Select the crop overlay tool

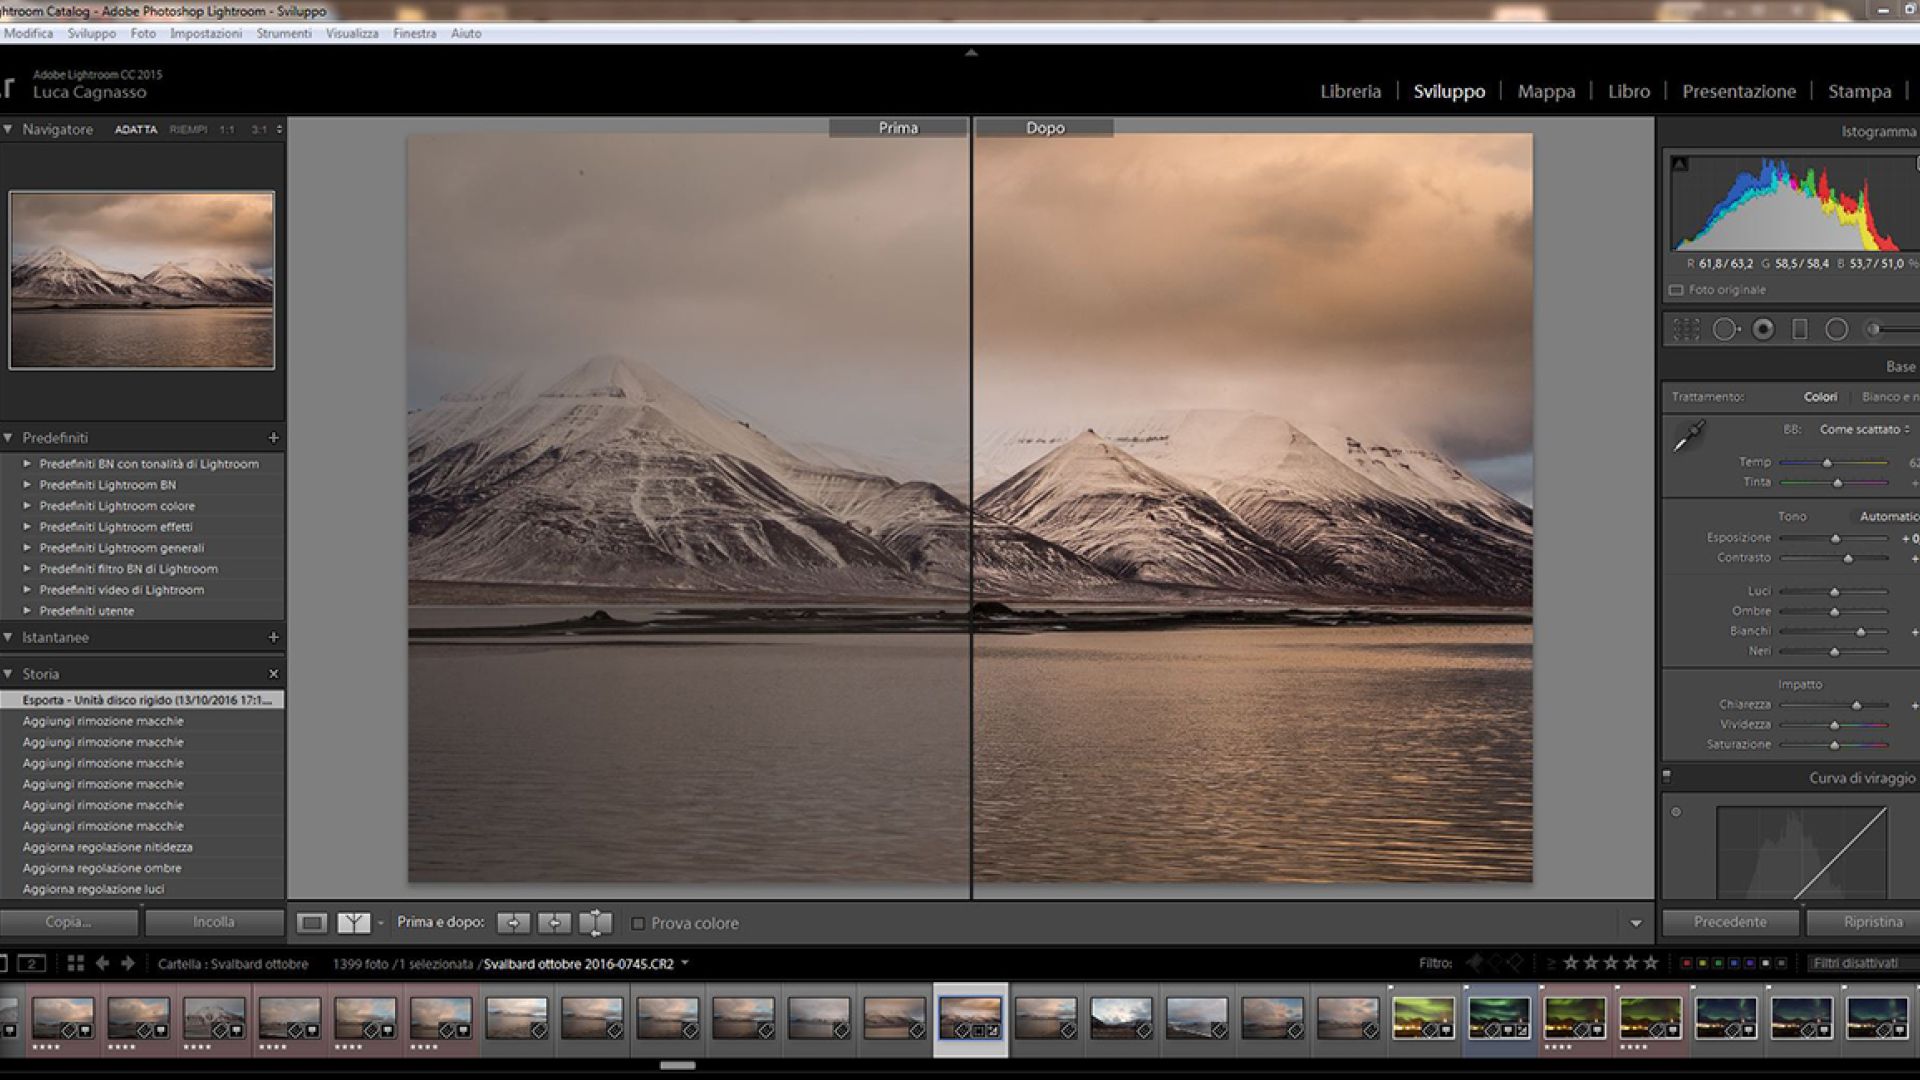point(1686,329)
